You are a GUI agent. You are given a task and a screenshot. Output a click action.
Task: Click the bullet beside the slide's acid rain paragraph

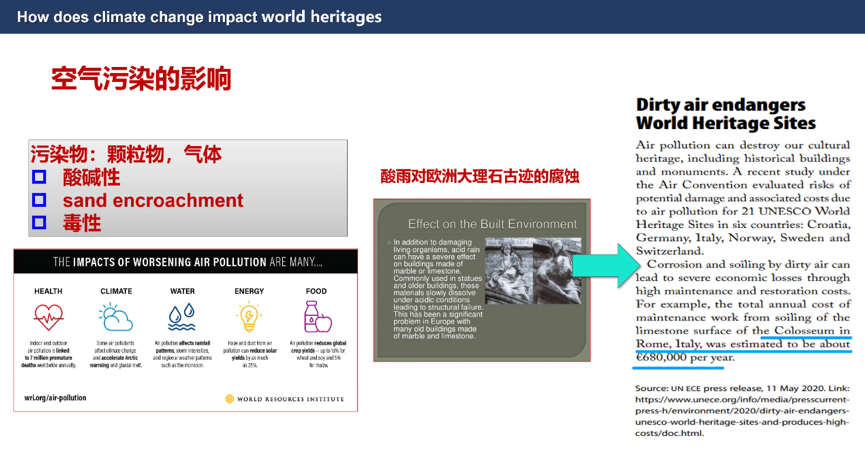[x=388, y=243]
